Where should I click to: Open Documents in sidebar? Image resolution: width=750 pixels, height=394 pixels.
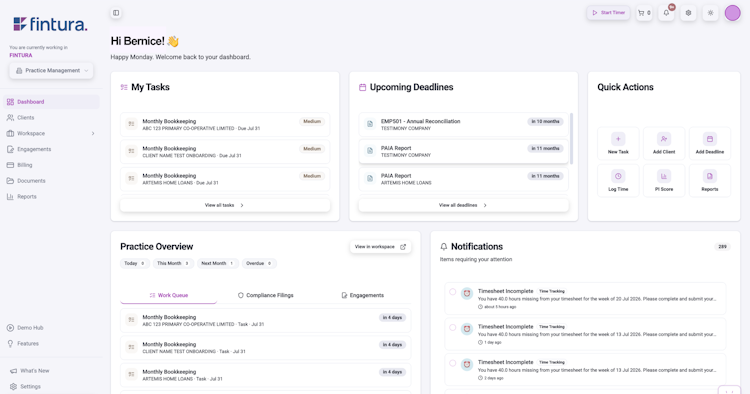click(x=51, y=181)
